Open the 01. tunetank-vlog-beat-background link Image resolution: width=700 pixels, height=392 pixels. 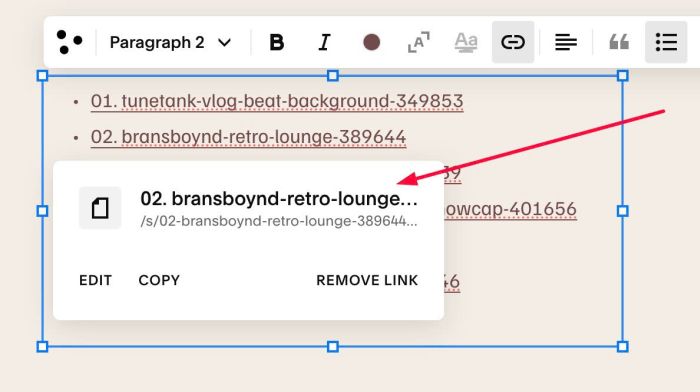(x=277, y=101)
